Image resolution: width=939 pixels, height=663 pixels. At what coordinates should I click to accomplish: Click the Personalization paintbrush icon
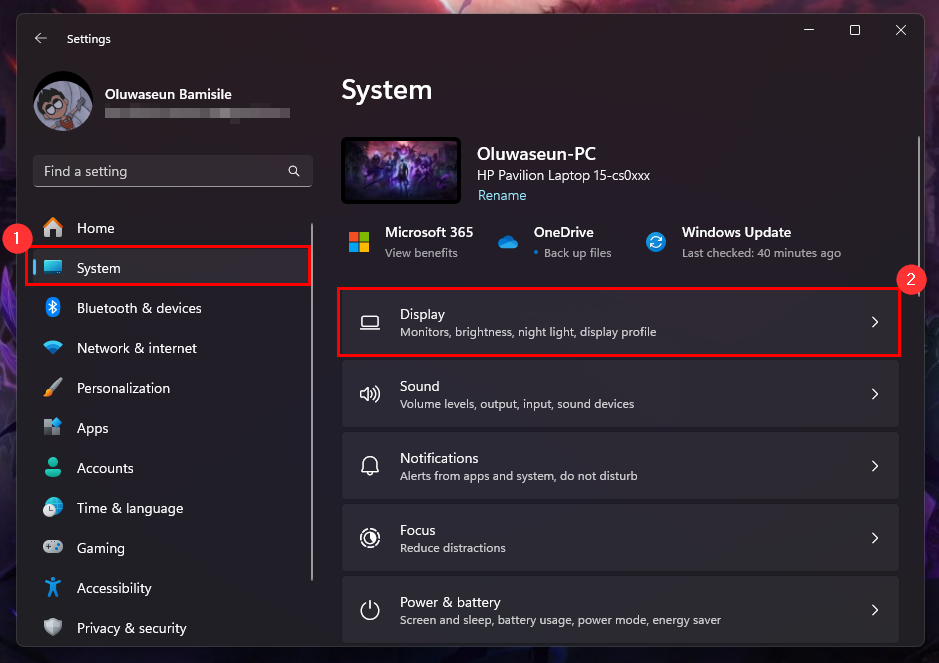coord(53,388)
